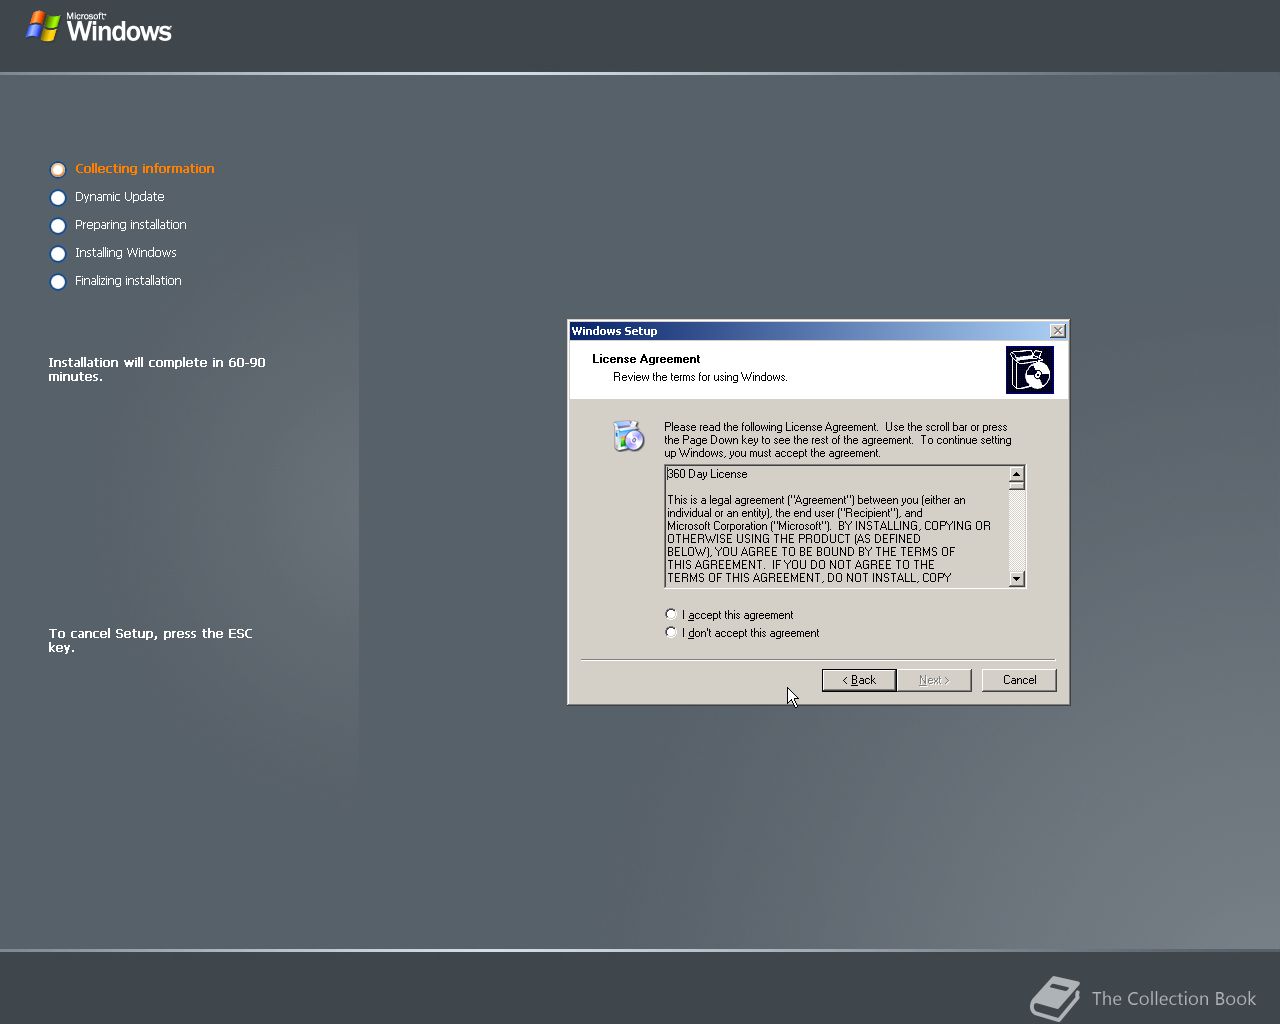Cancel the Windows Setup wizard
Screen dimensions: 1280x1024
coord(1019,680)
